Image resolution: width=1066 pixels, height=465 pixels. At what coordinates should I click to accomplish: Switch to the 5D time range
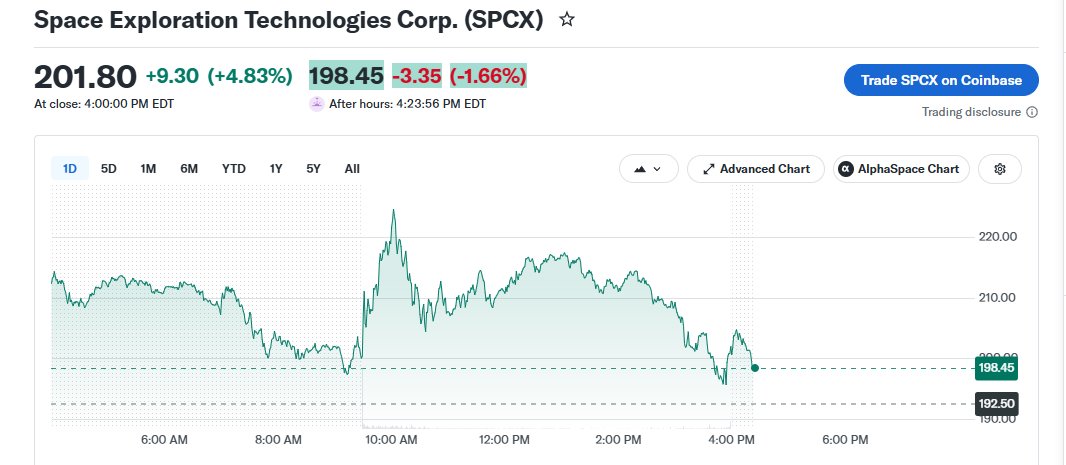109,169
